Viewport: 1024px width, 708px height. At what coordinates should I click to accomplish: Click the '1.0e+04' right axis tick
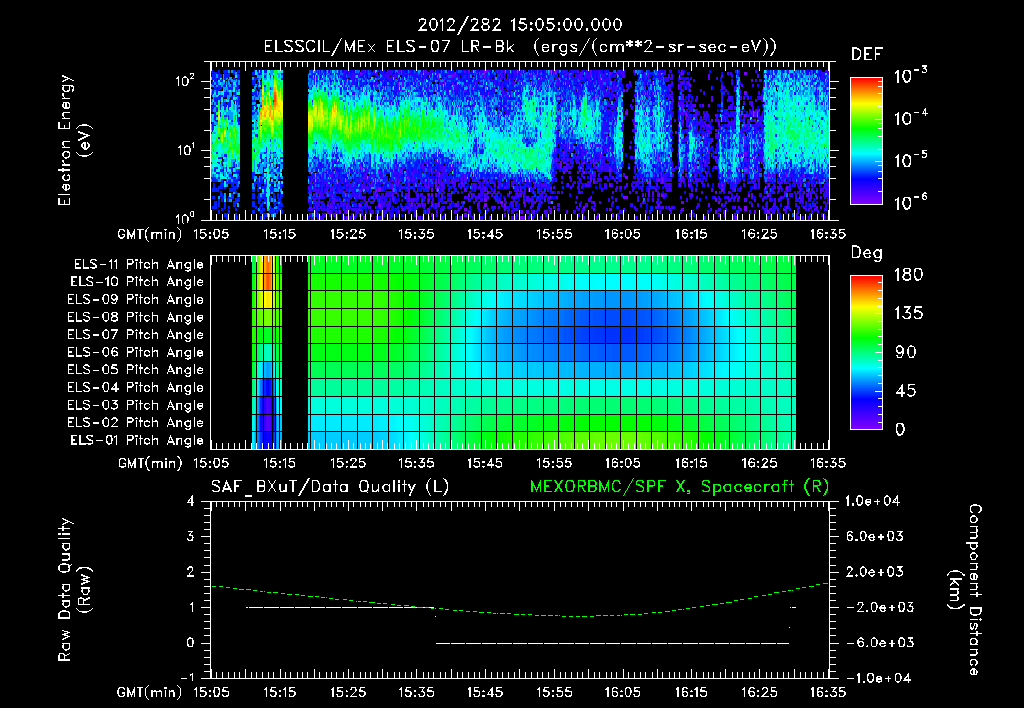[x=872, y=501]
